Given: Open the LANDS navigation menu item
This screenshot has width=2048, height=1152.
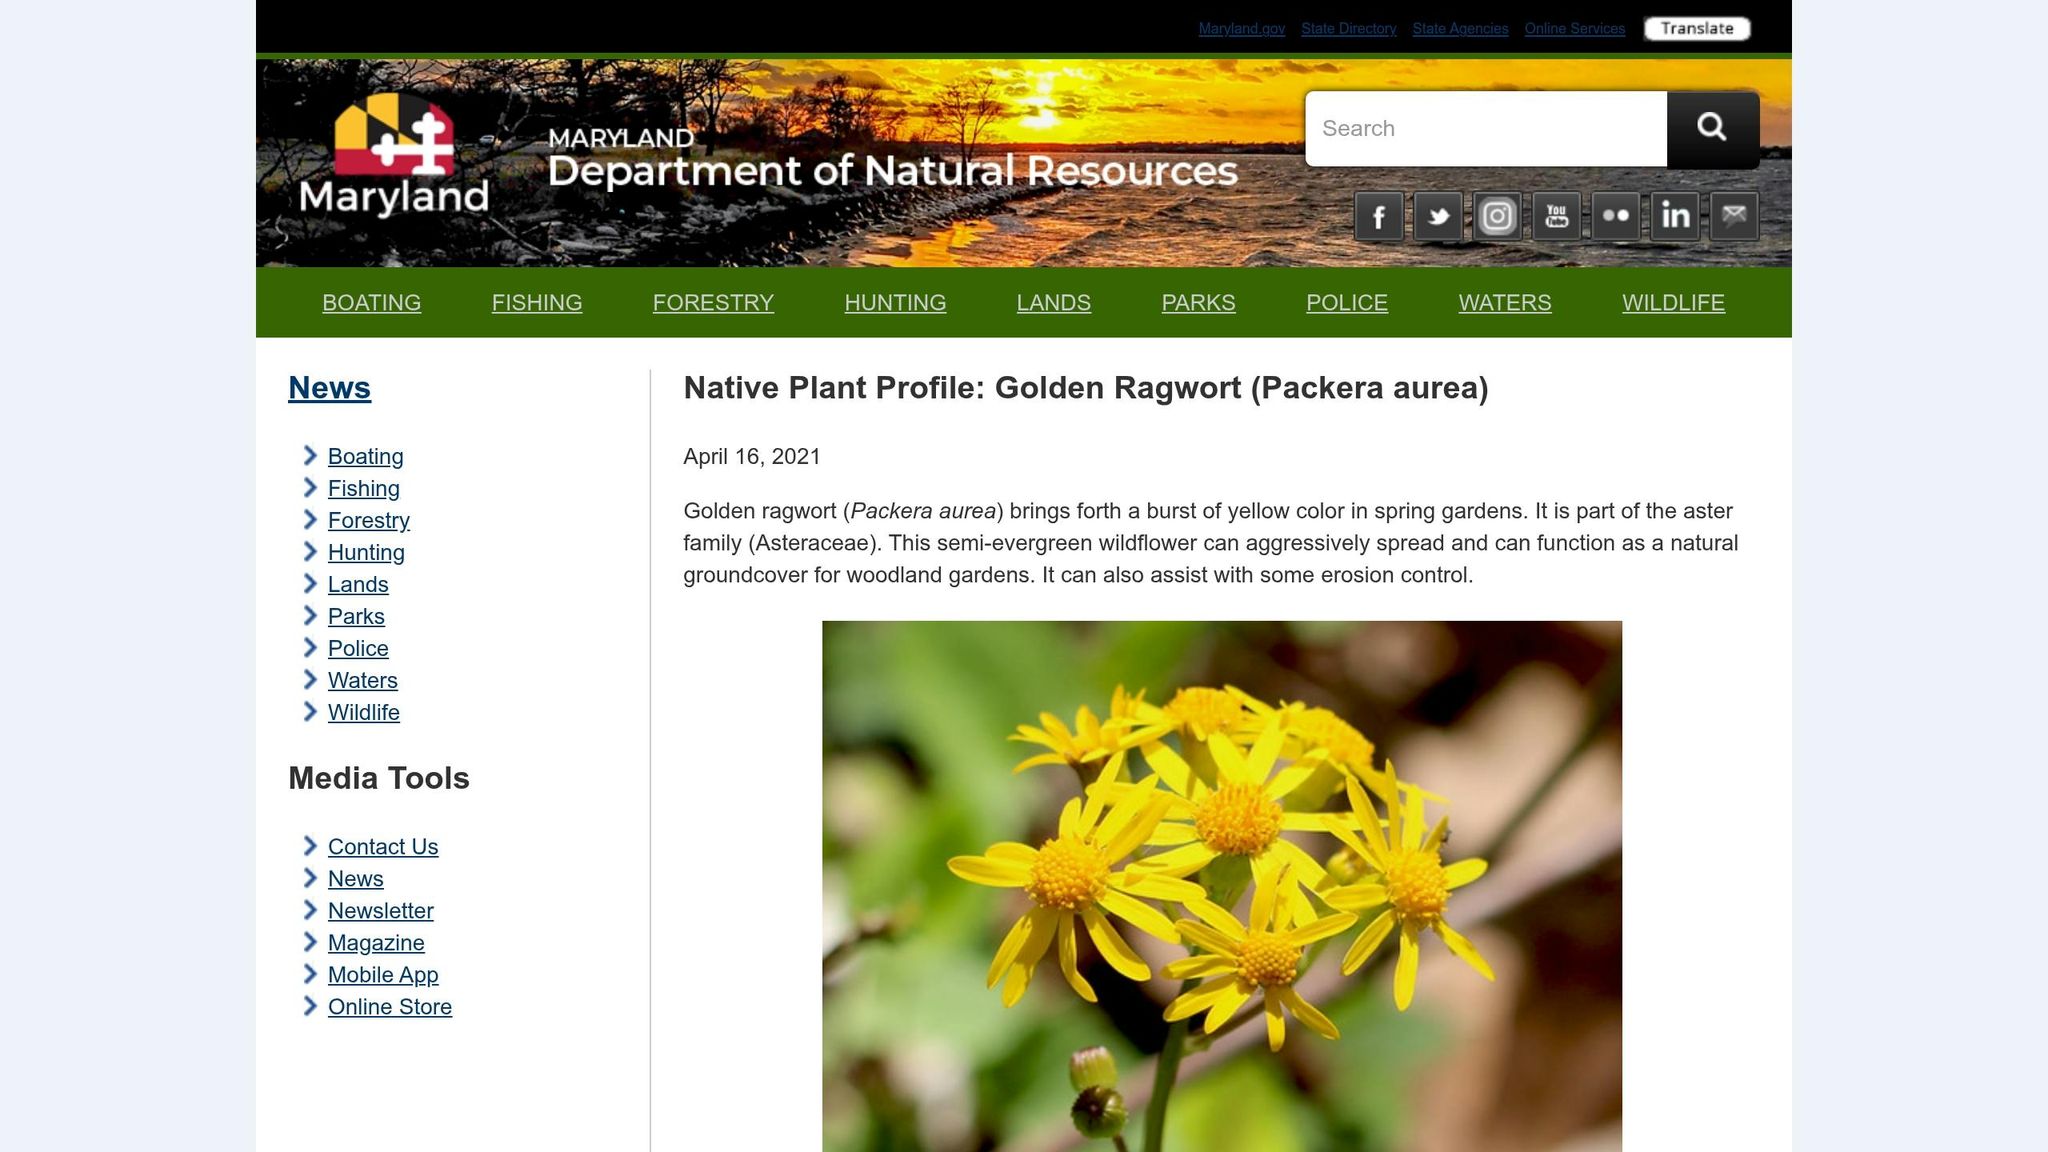Looking at the screenshot, I should coord(1054,303).
